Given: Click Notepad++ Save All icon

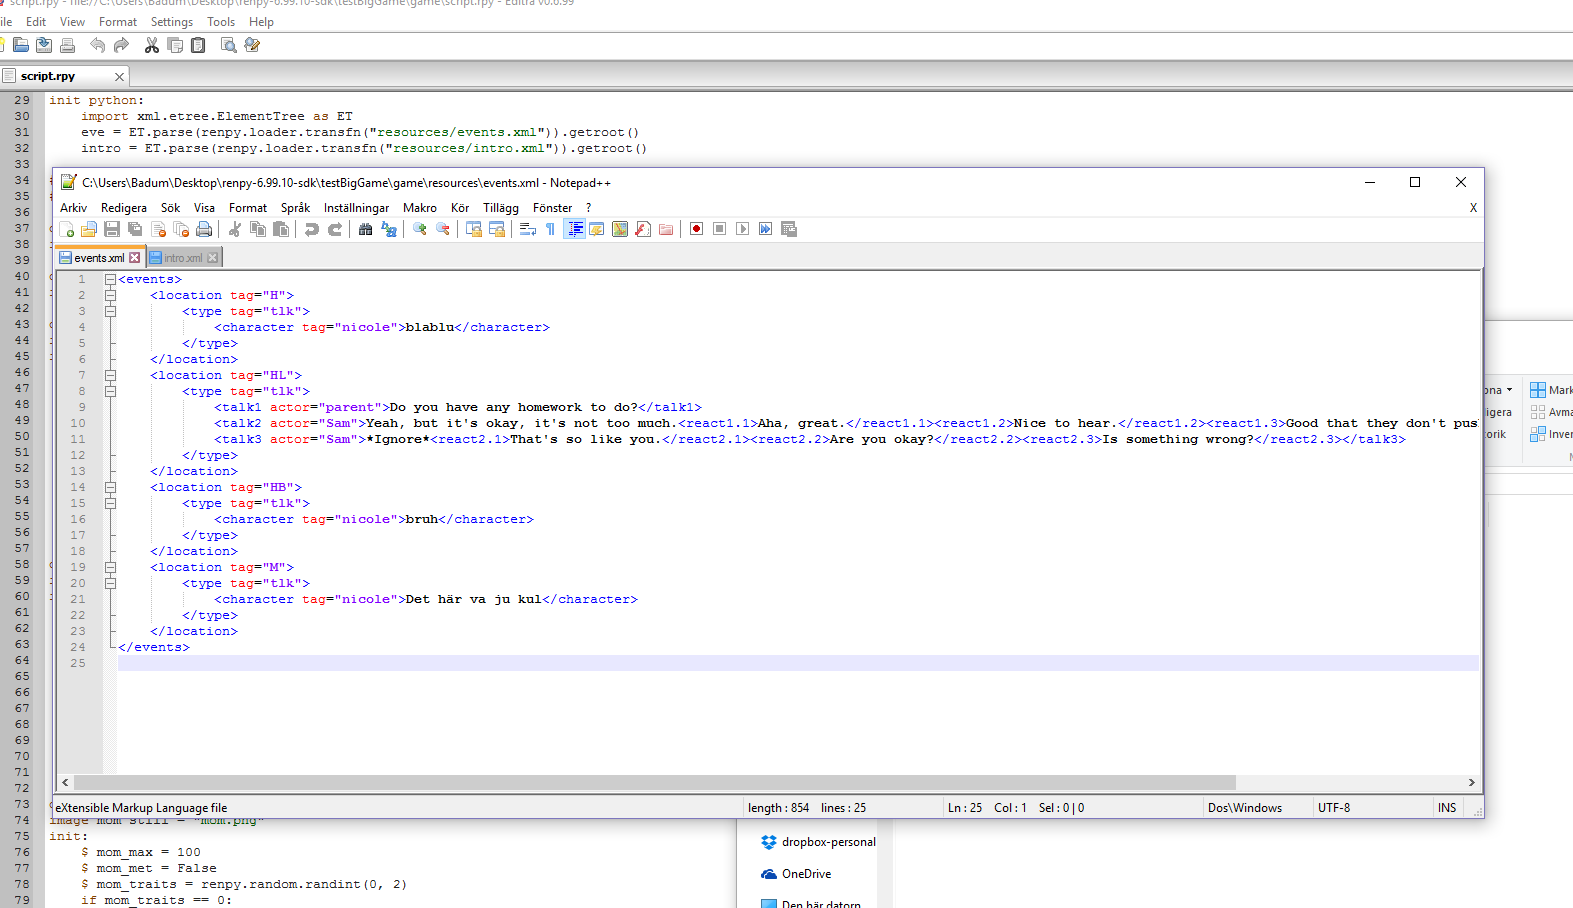Looking at the screenshot, I should click(x=135, y=229).
